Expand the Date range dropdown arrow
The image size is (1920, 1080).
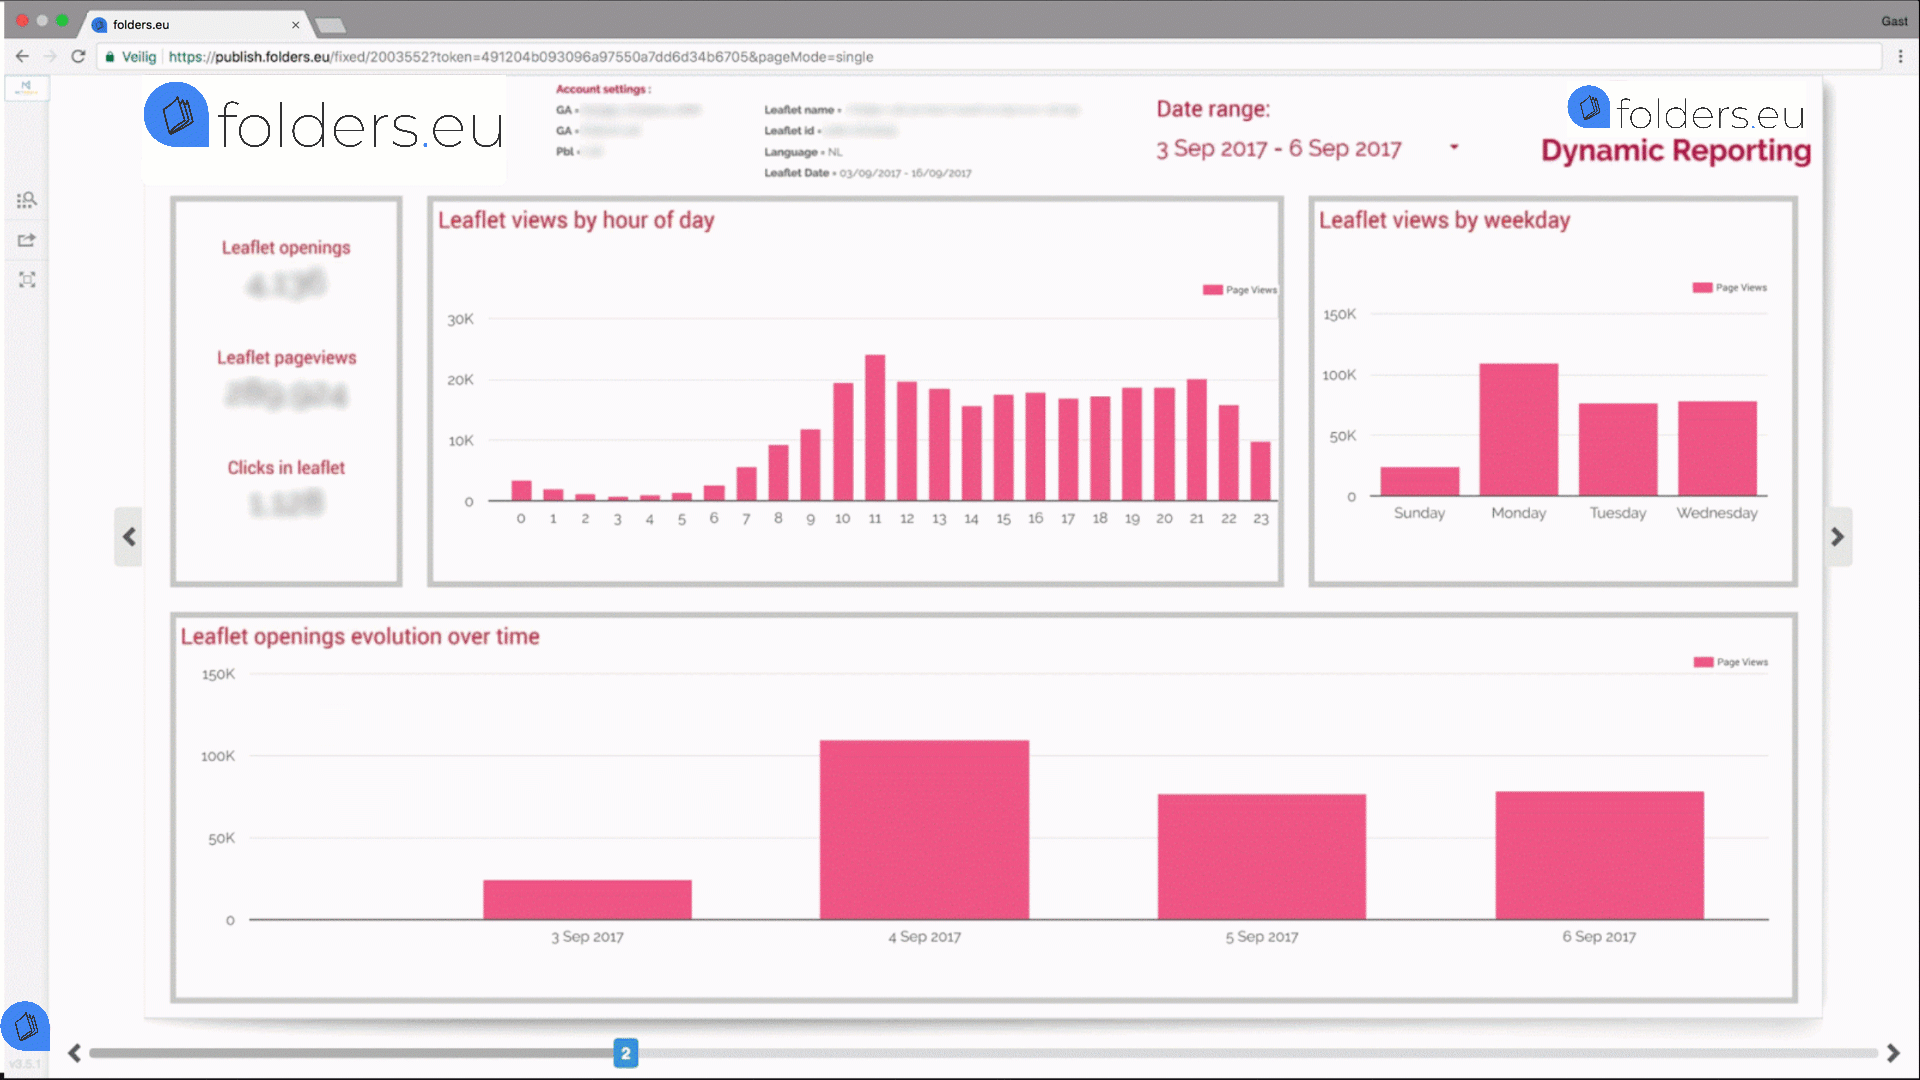[x=1454, y=147]
